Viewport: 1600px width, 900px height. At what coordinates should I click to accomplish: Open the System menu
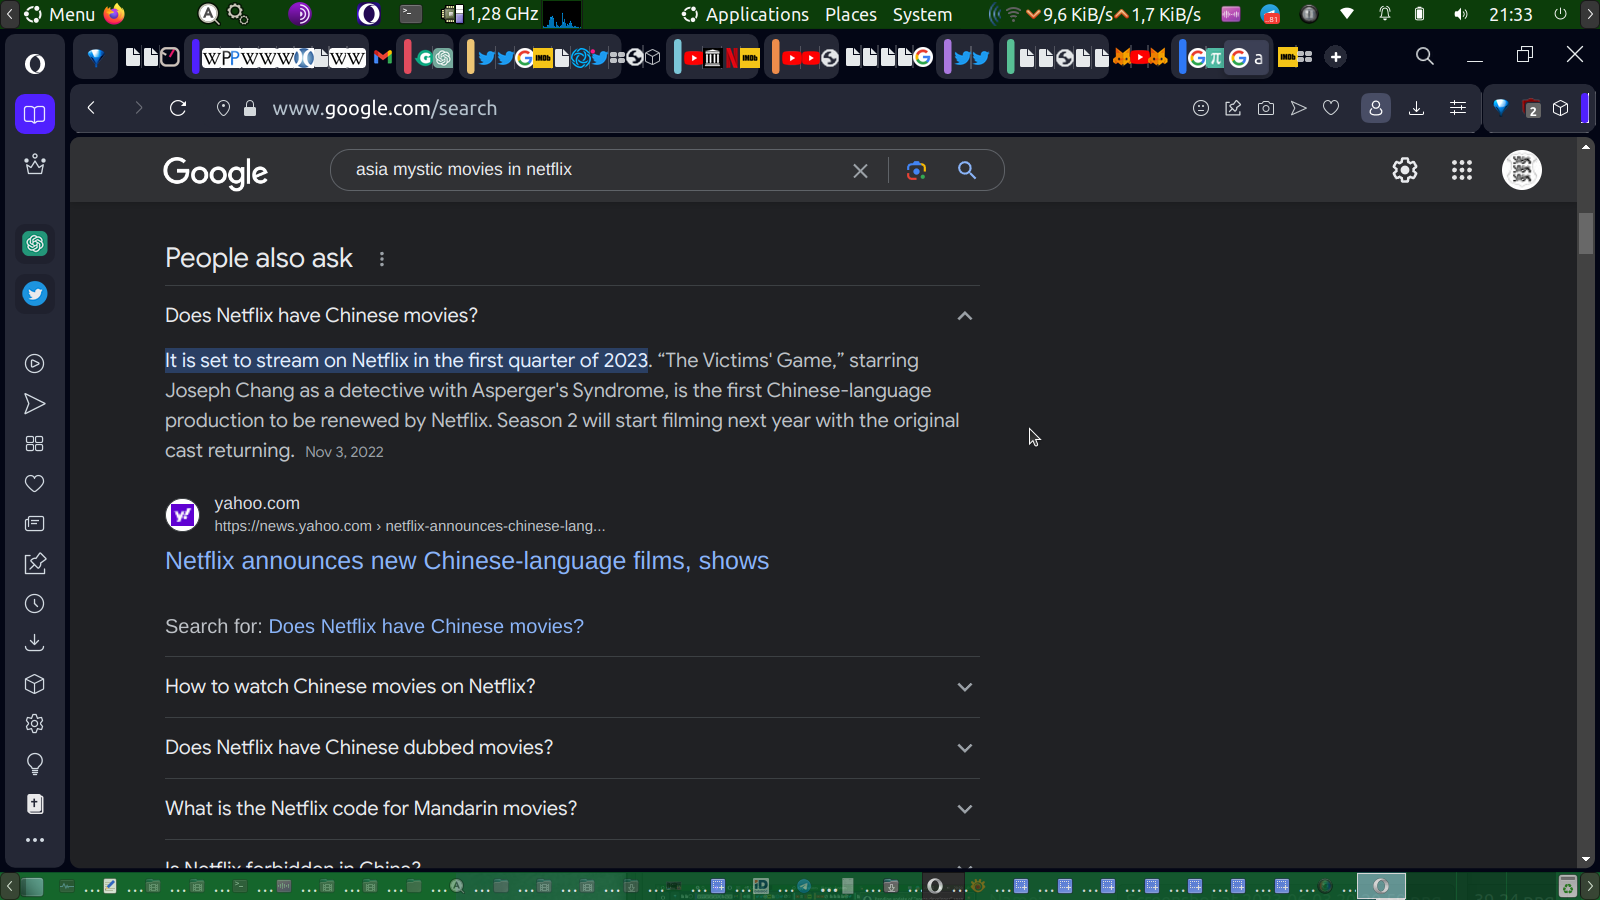(922, 14)
